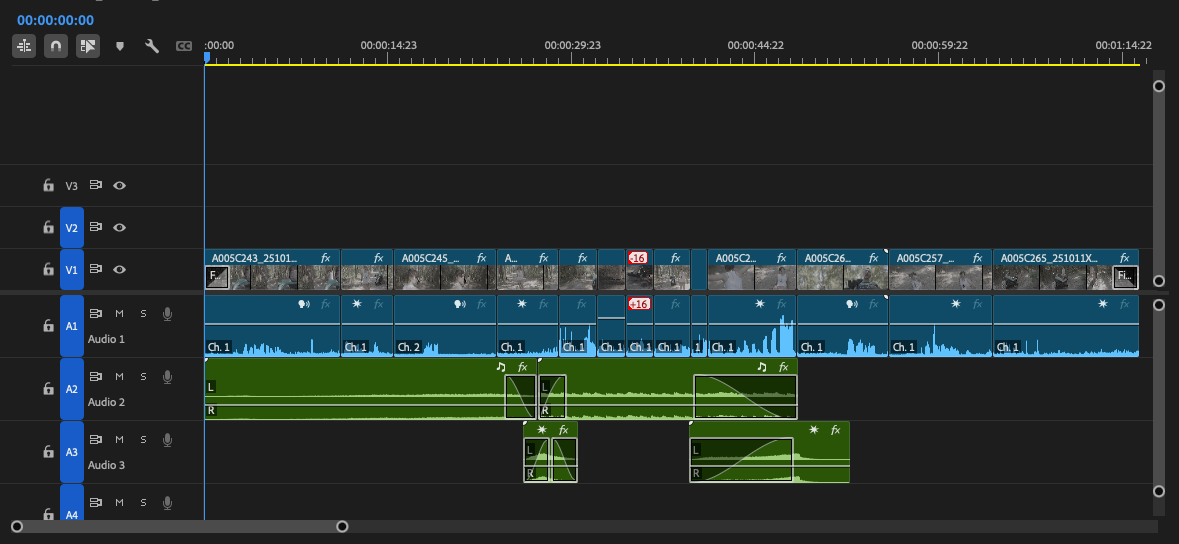Hide track V1 output with eye icon
The width and height of the screenshot is (1179, 544).
point(119,269)
